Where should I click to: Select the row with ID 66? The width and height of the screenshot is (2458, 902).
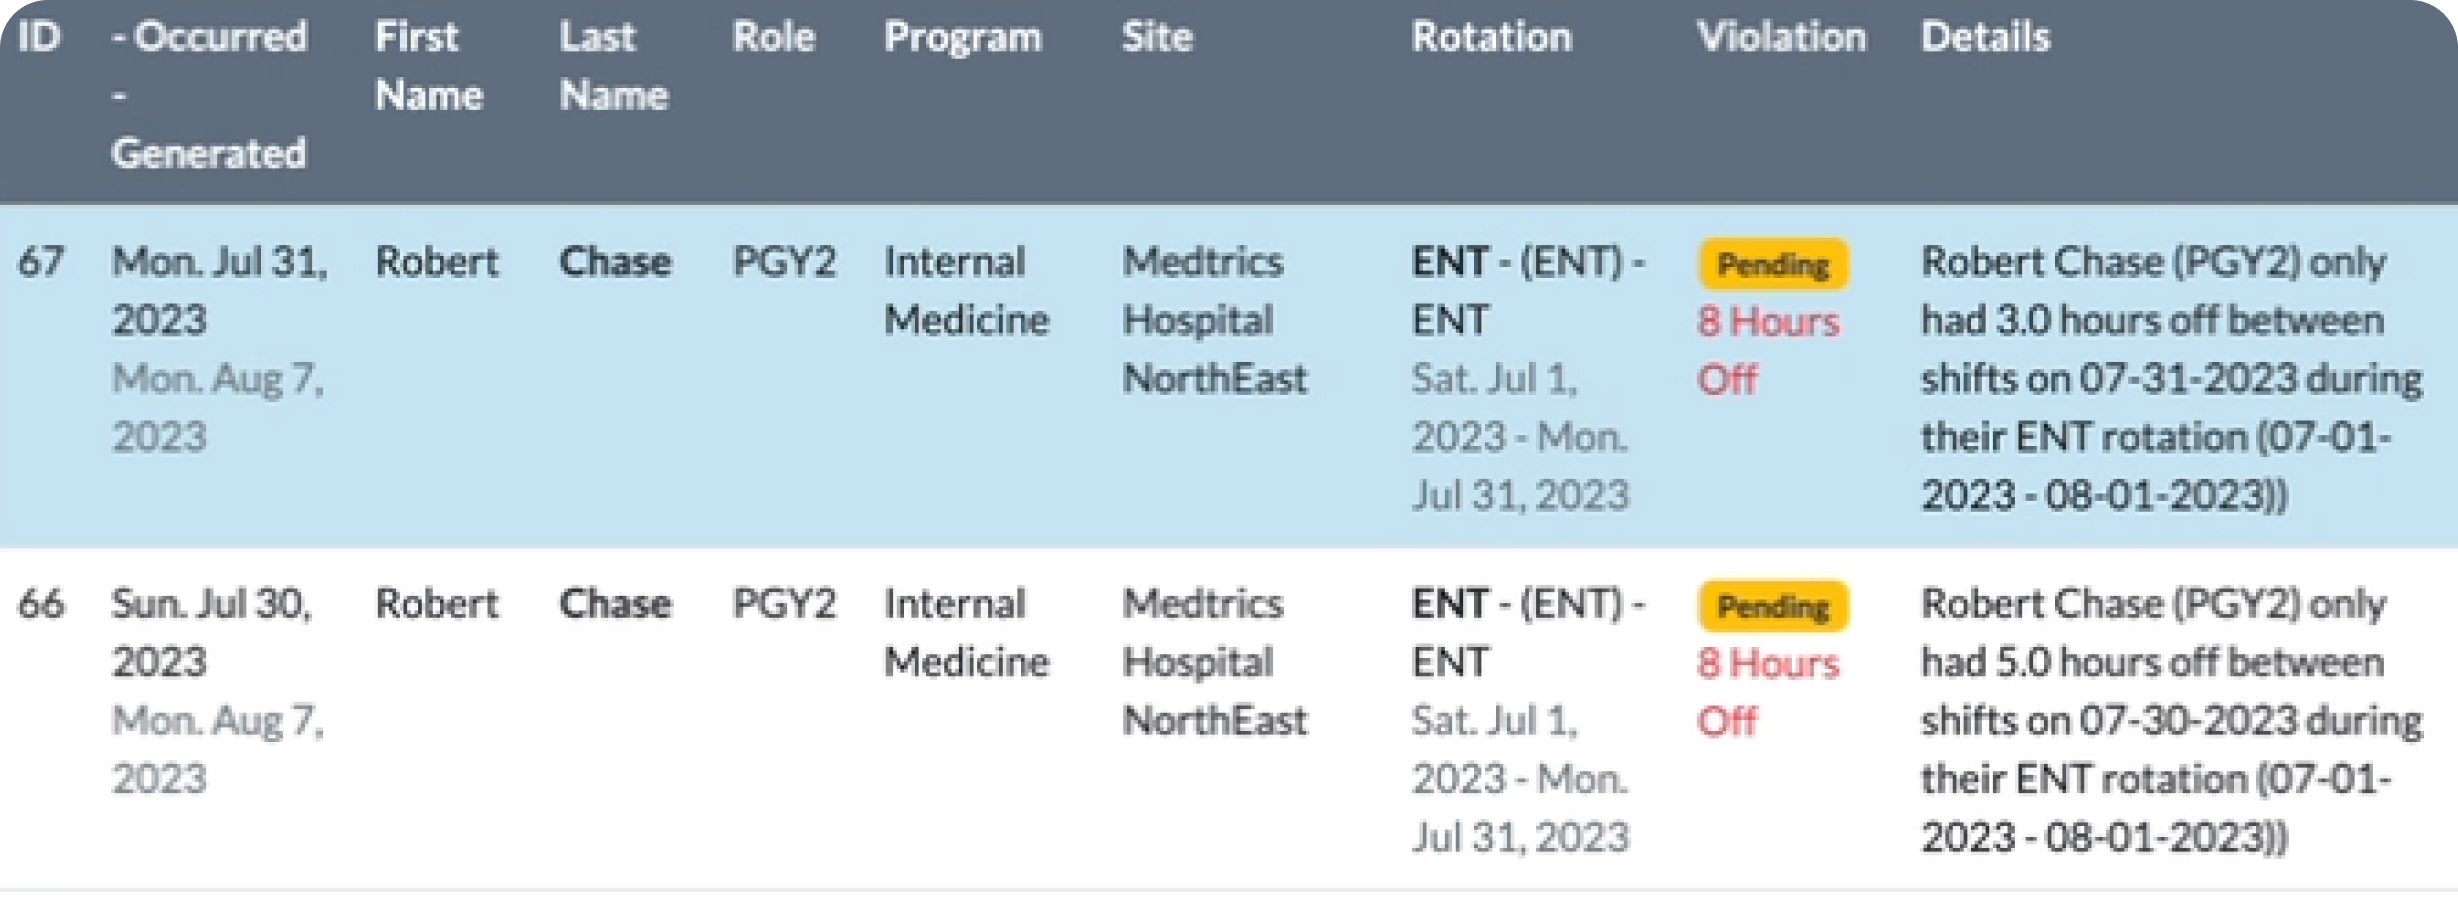point(41,604)
